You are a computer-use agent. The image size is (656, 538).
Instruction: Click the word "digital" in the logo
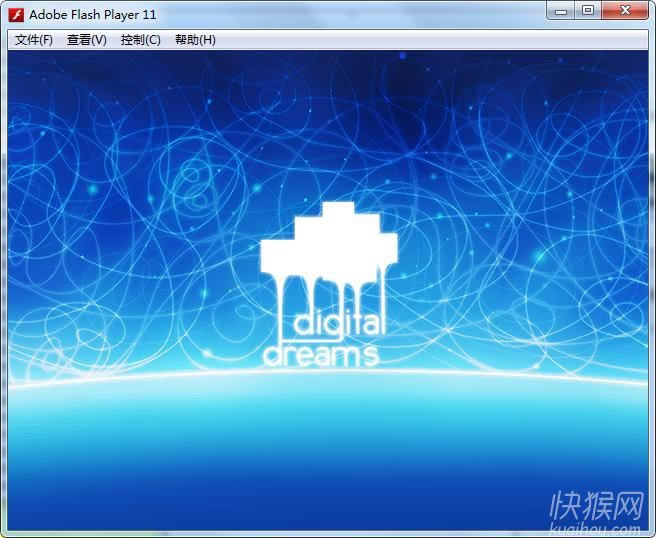pos(338,323)
